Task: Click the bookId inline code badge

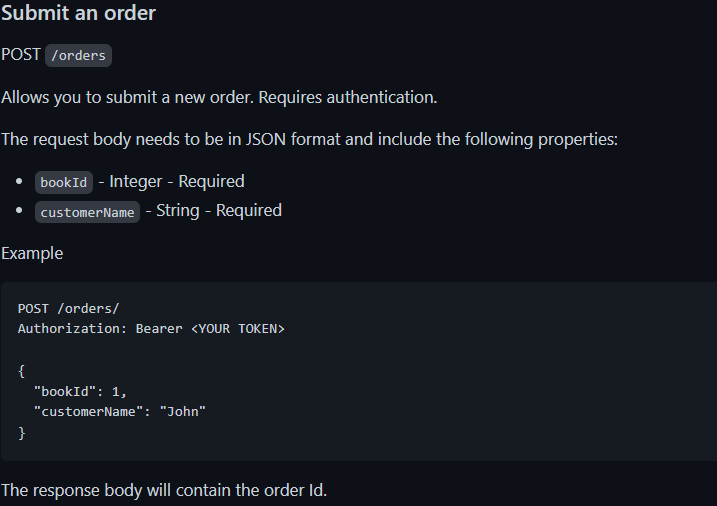Action: pos(64,182)
